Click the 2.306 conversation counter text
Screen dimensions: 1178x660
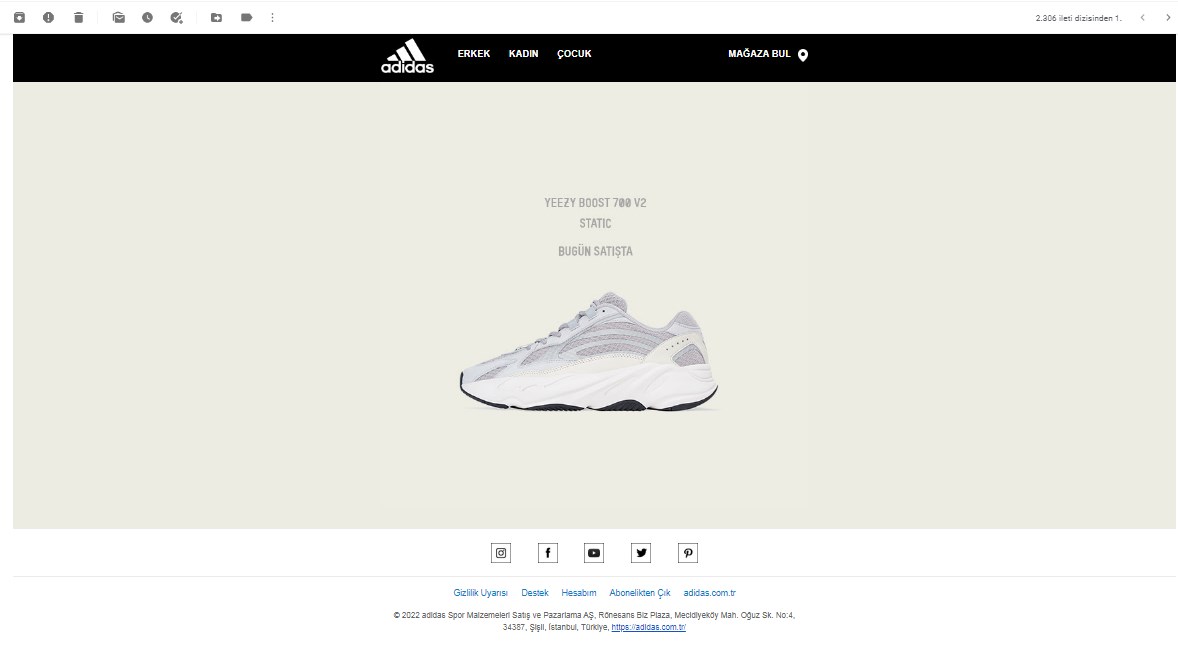tap(1078, 18)
